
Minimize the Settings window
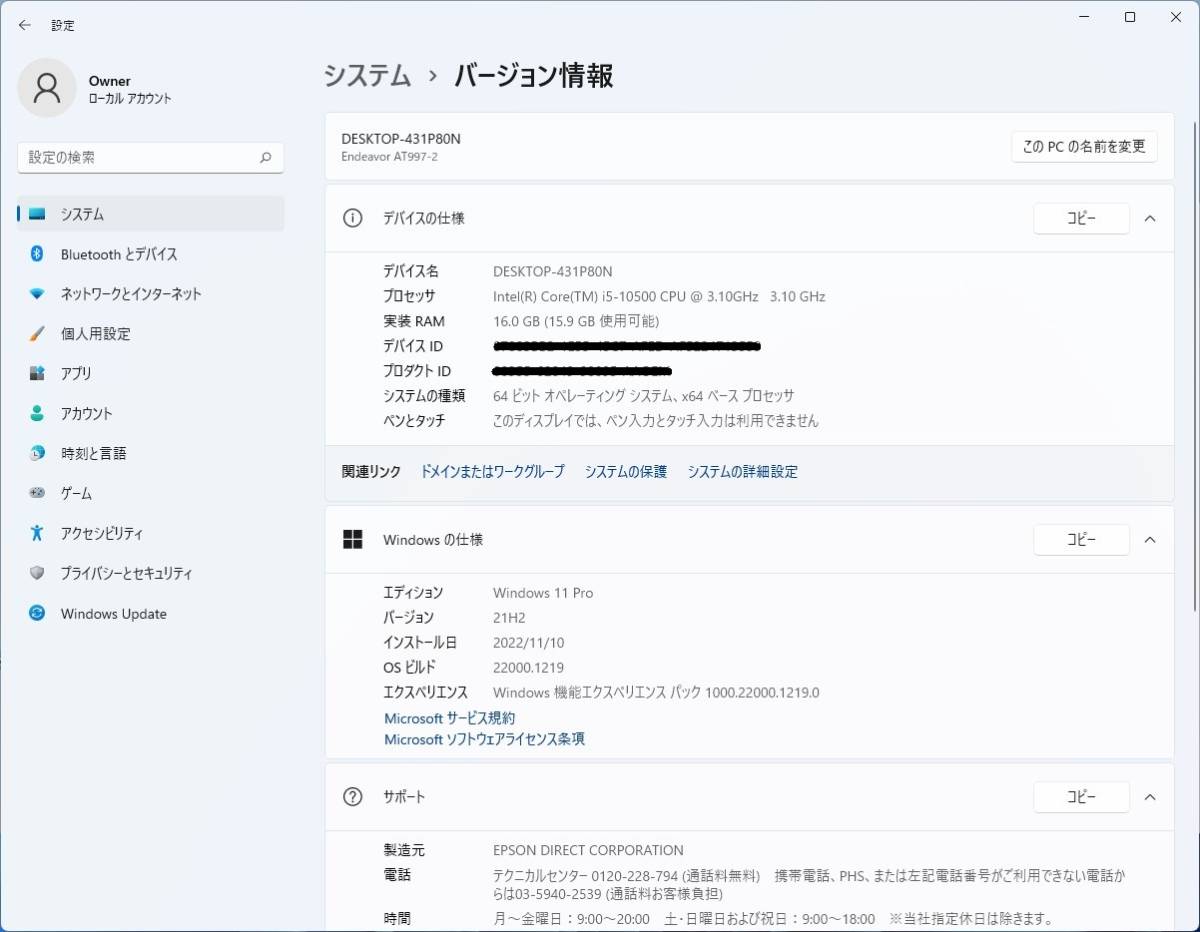[x=1084, y=17]
